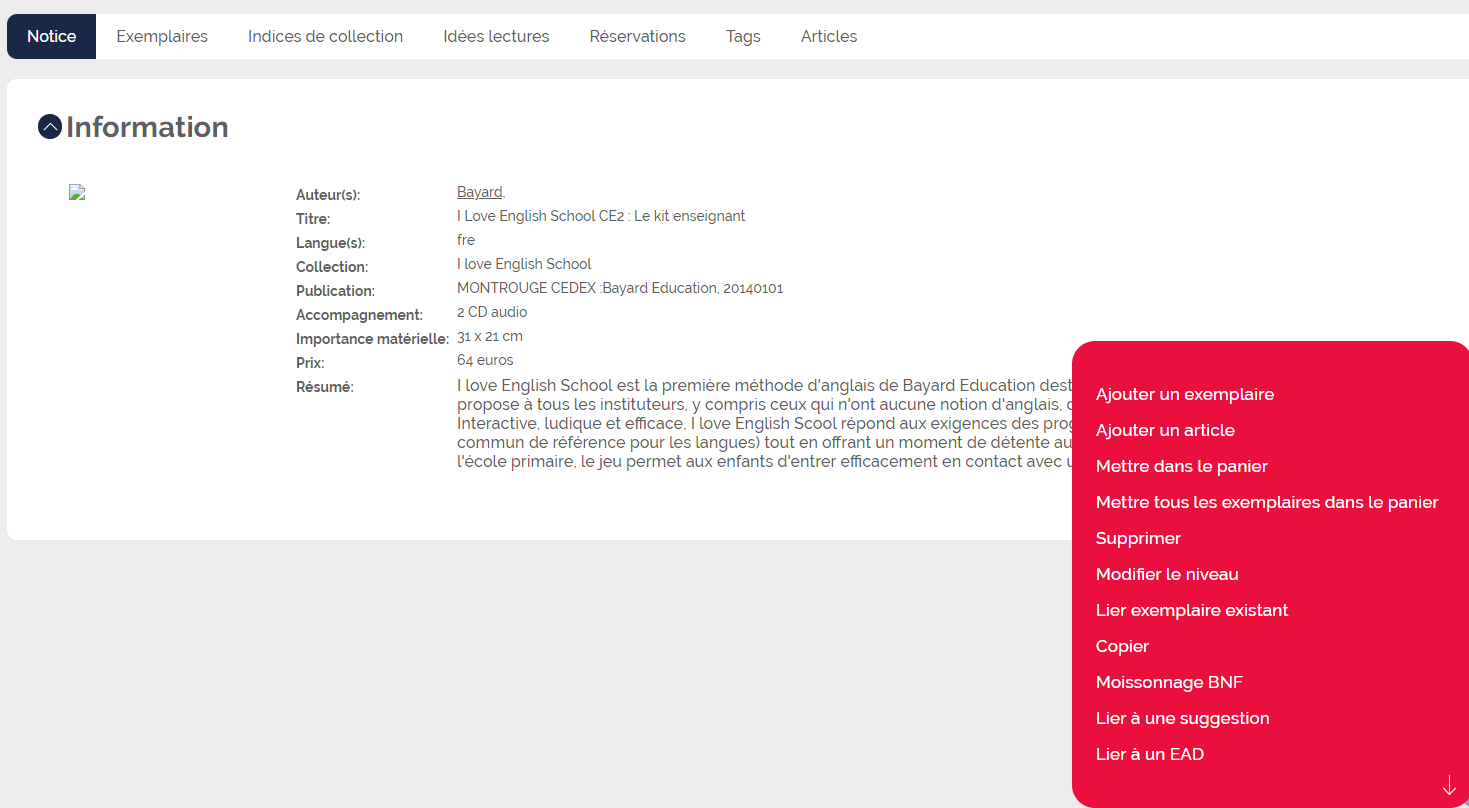1469x808 pixels.
Task: Launch Moissonnage BNF
Action: tap(1169, 682)
